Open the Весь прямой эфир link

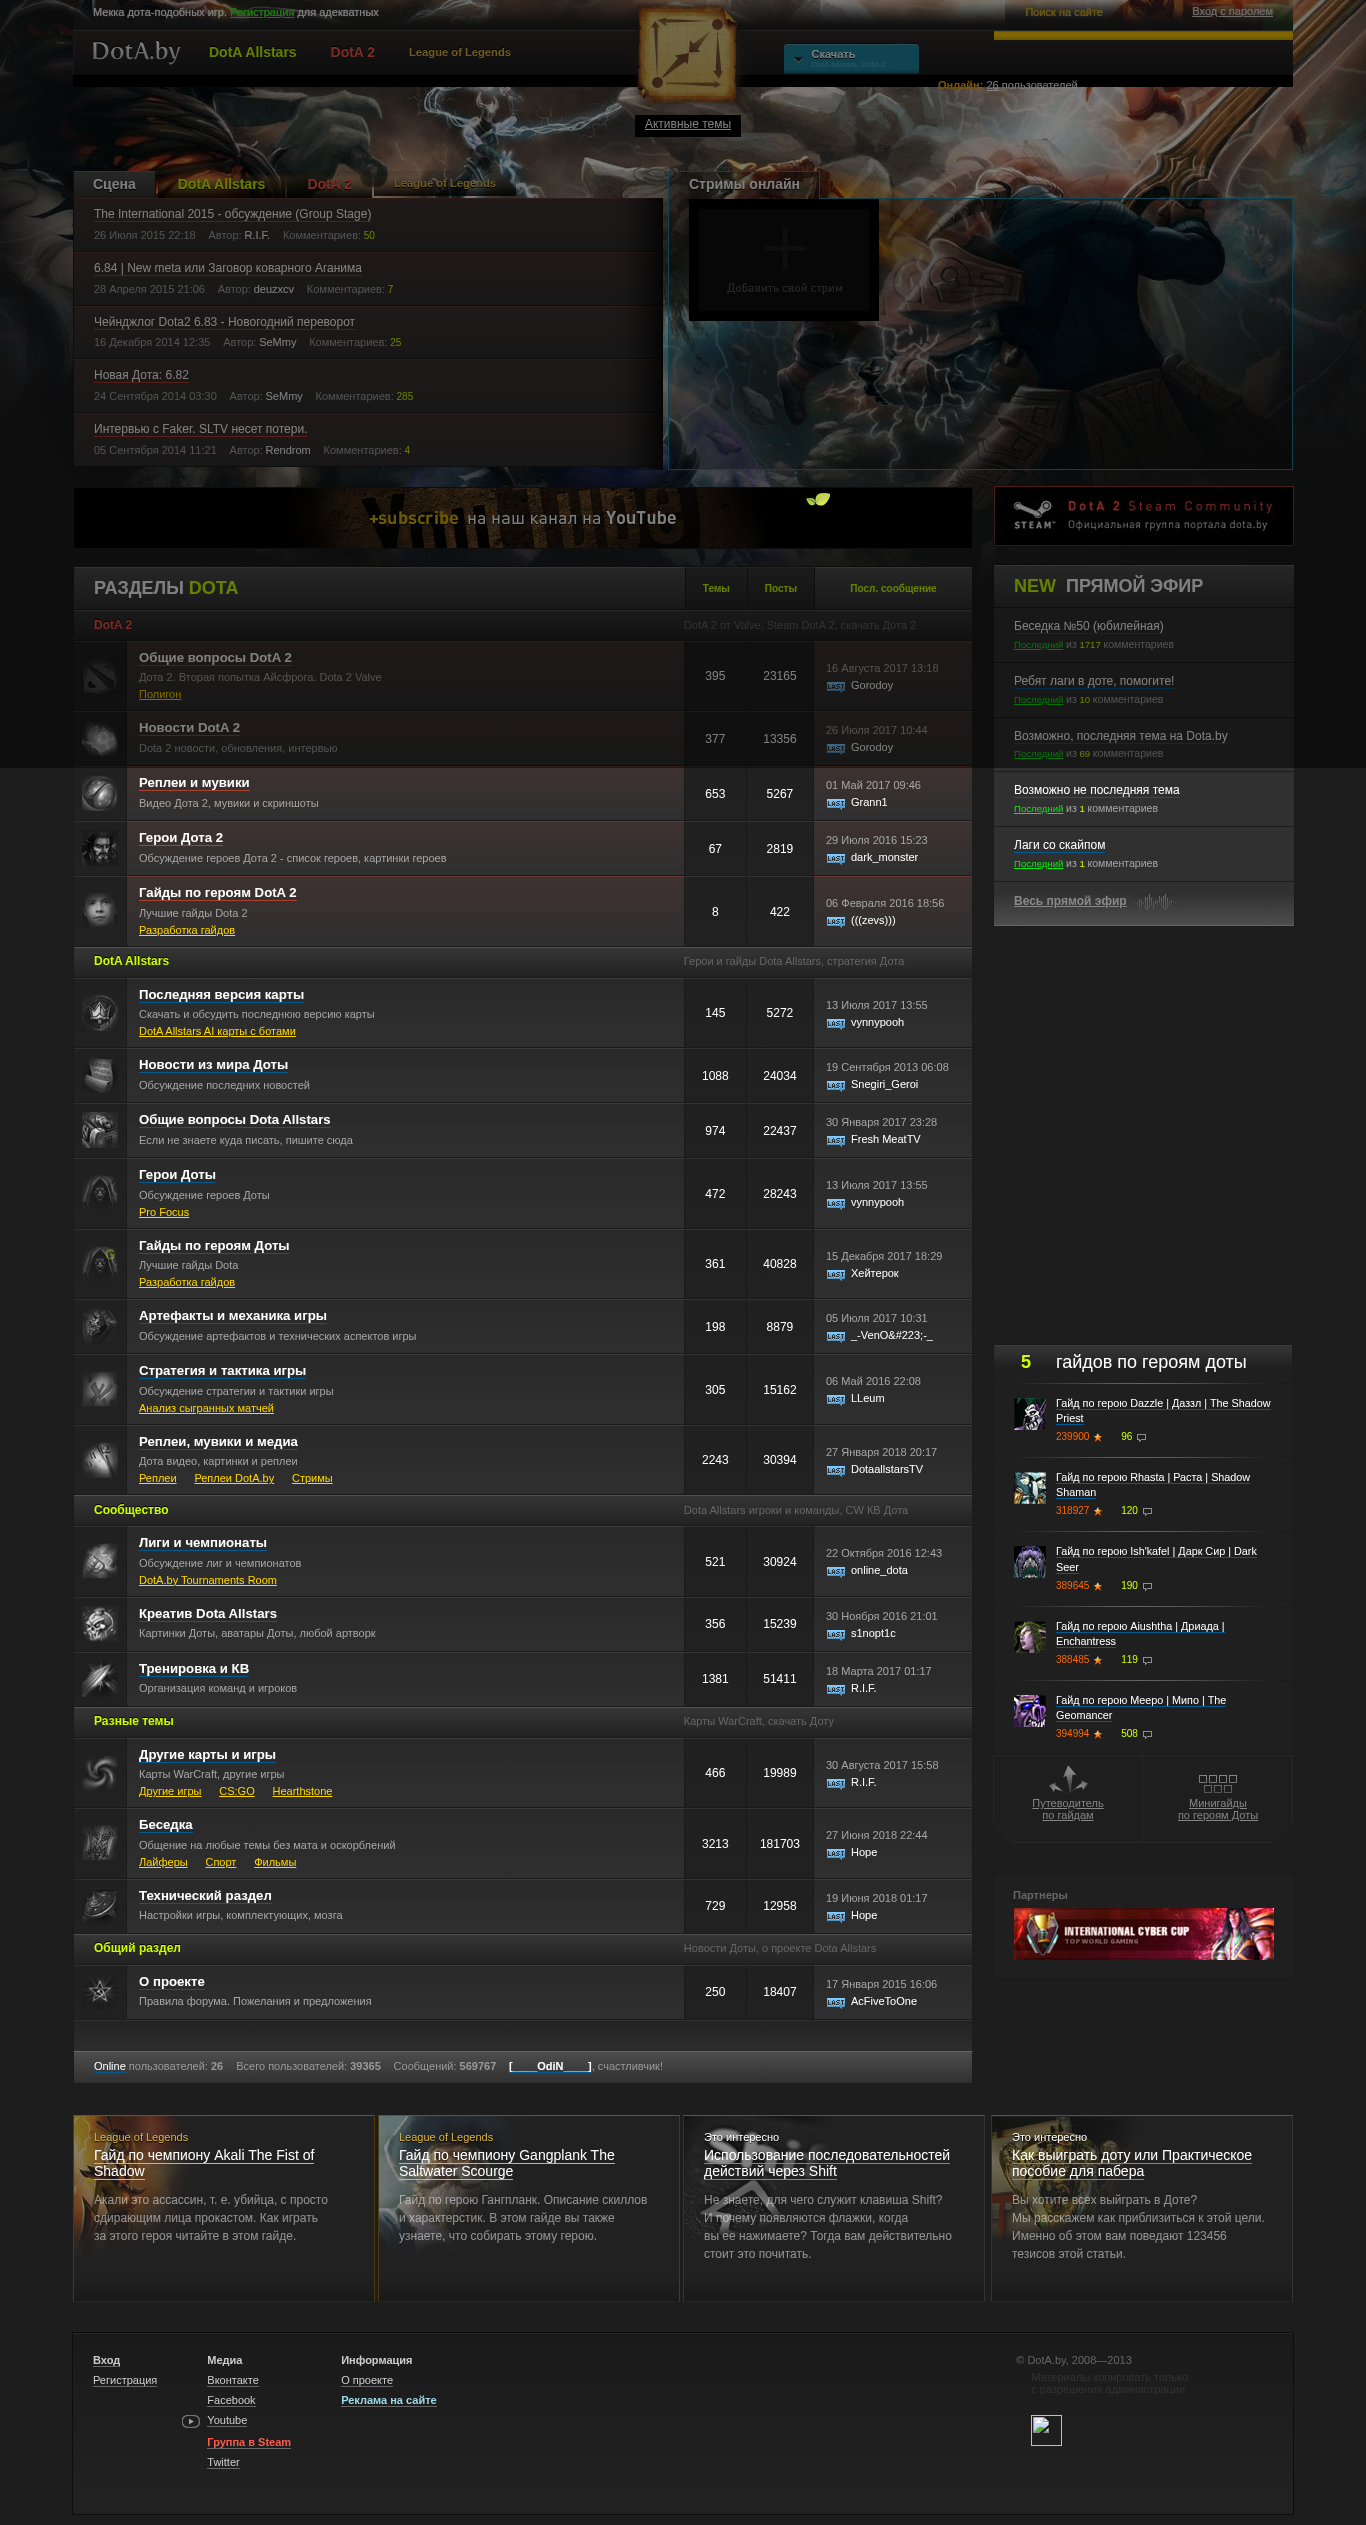pos(1070,901)
